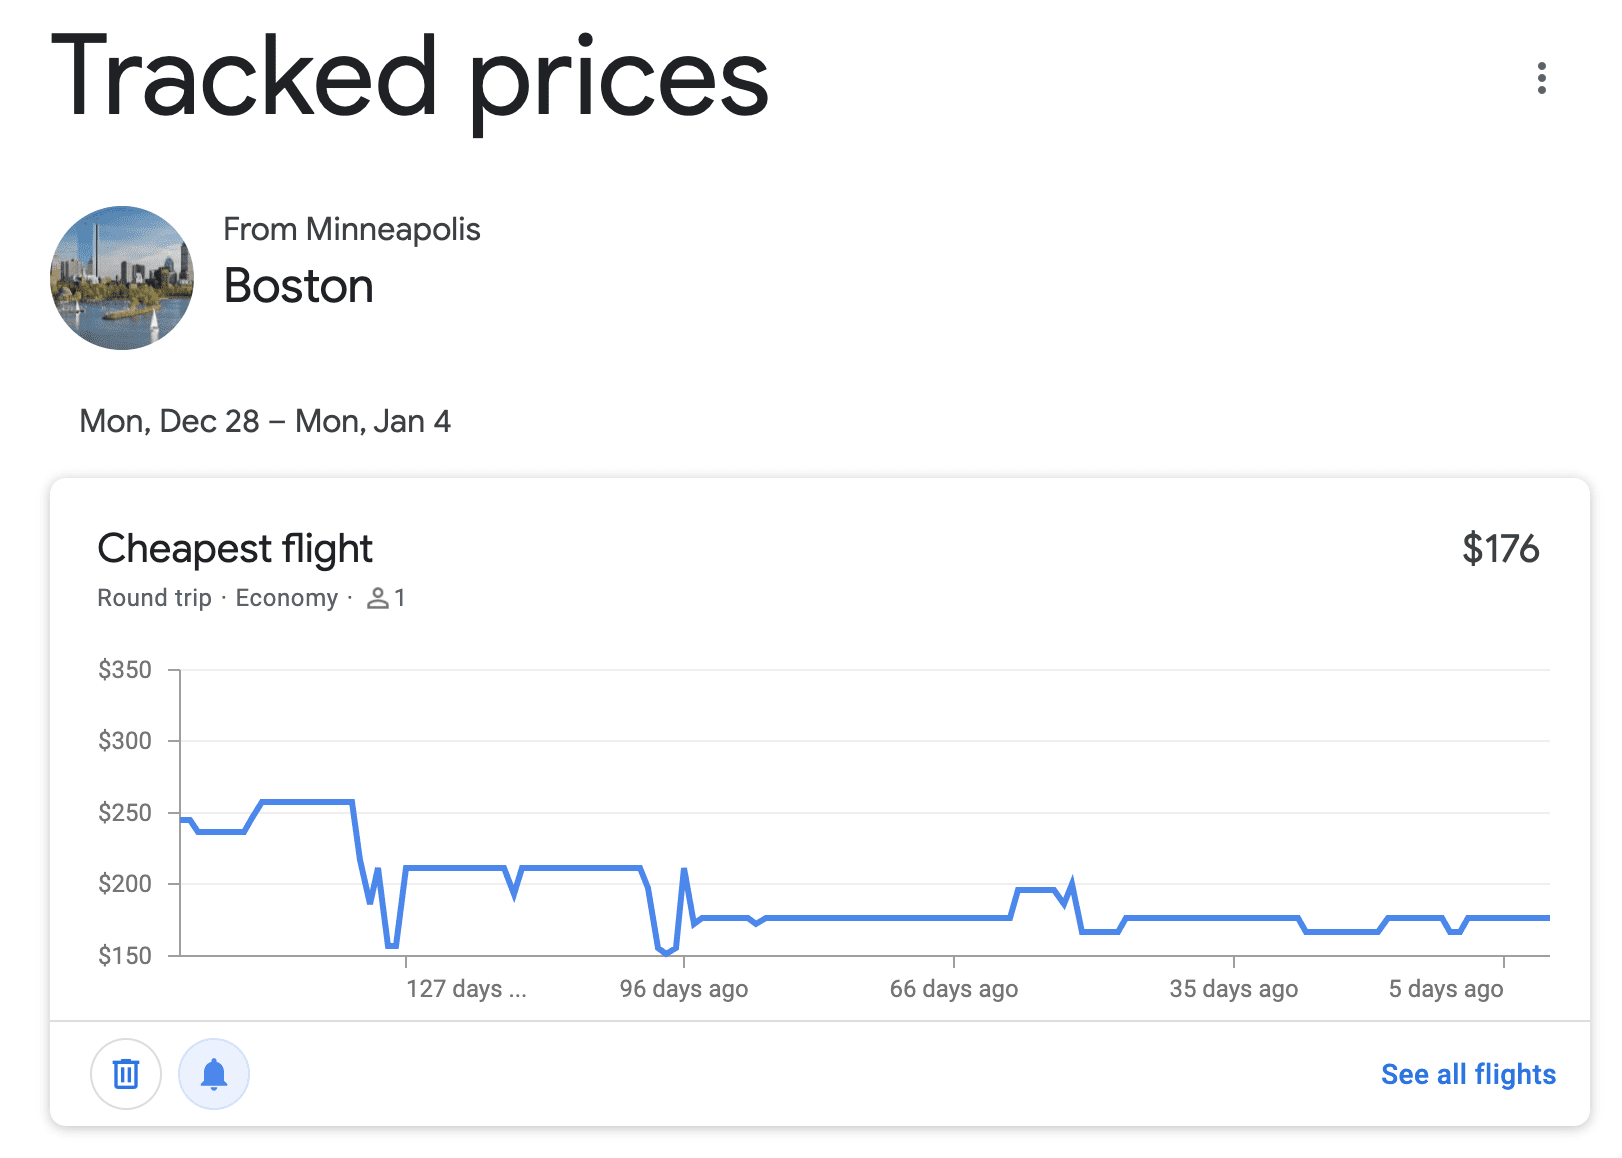
Task: Select the Boston skyline thumbnail
Action: (122, 278)
